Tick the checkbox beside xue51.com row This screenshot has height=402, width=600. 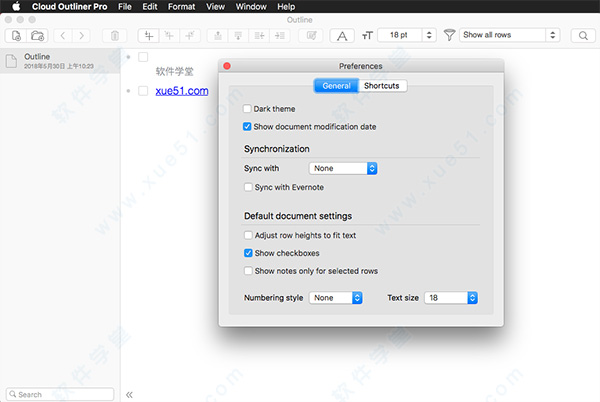click(x=143, y=91)
